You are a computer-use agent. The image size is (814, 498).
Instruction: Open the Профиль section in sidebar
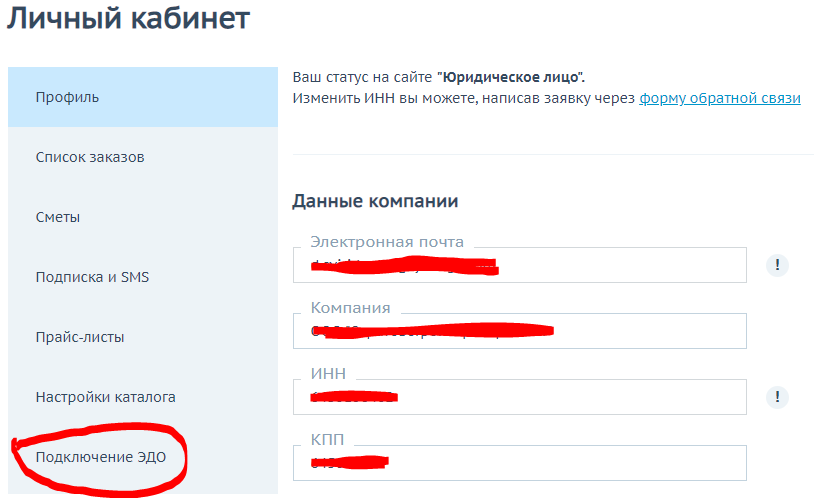pos(143,97)
